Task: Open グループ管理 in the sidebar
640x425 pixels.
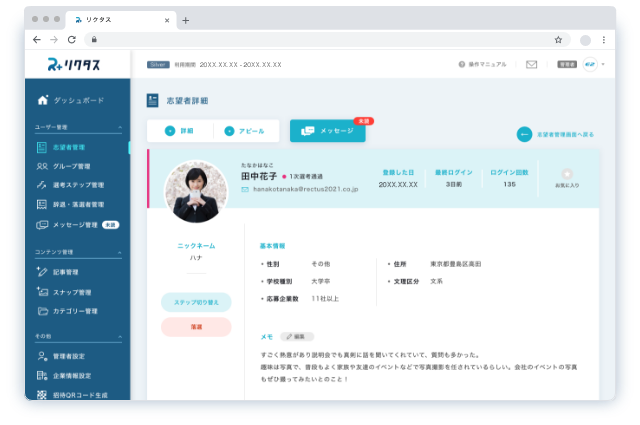Action: pyautogui.click(x=70, y=166)
